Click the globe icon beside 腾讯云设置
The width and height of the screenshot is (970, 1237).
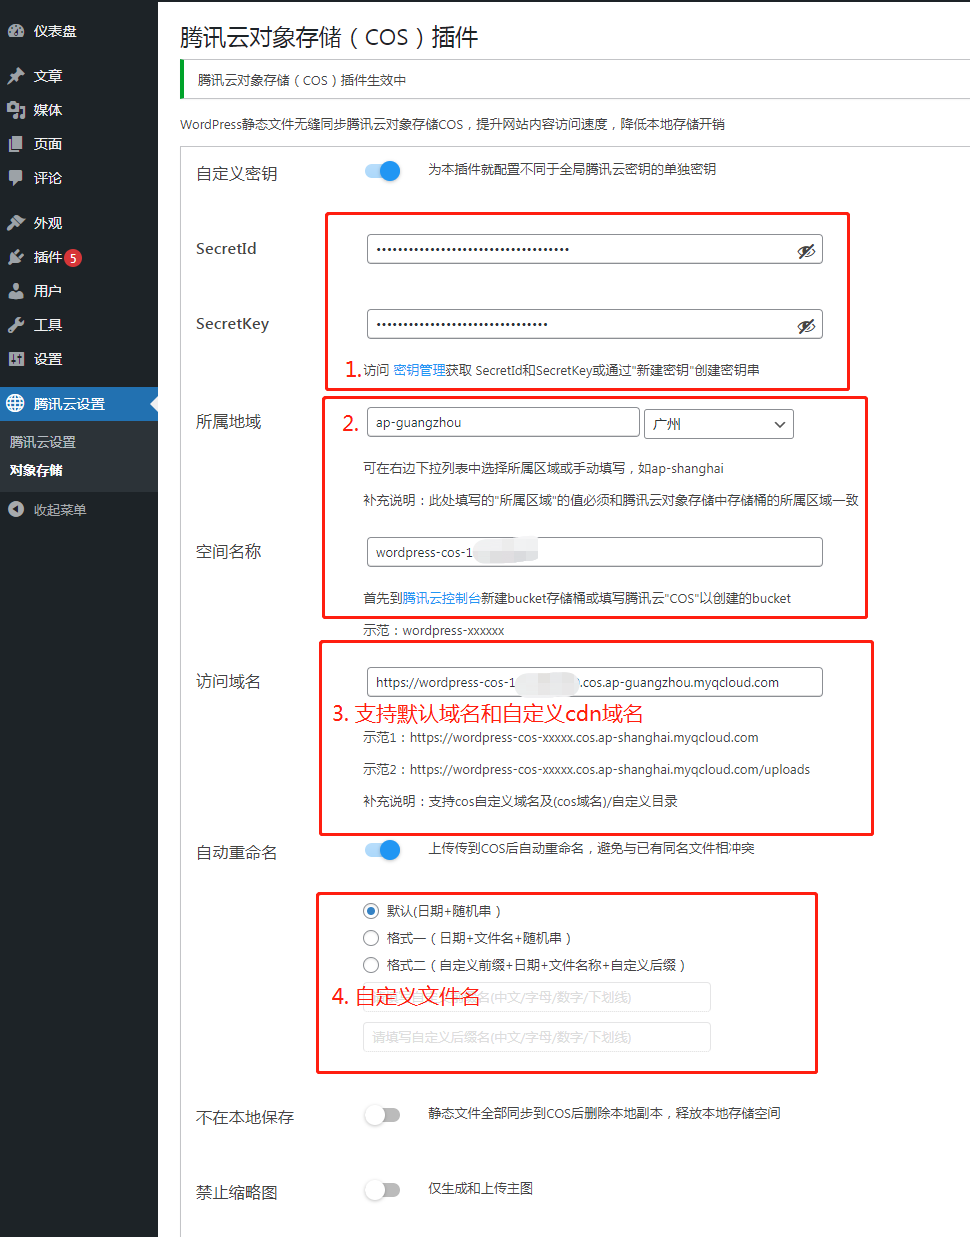[16, 404]
